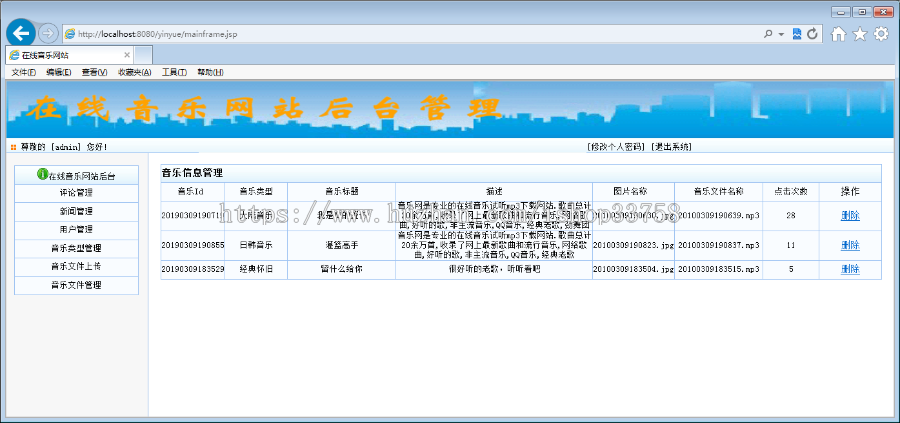Image resolution: width=900 pixels, height=423 pixels.
Task: Open 评论管理 in the sidebar
Action: click(76, 193)
